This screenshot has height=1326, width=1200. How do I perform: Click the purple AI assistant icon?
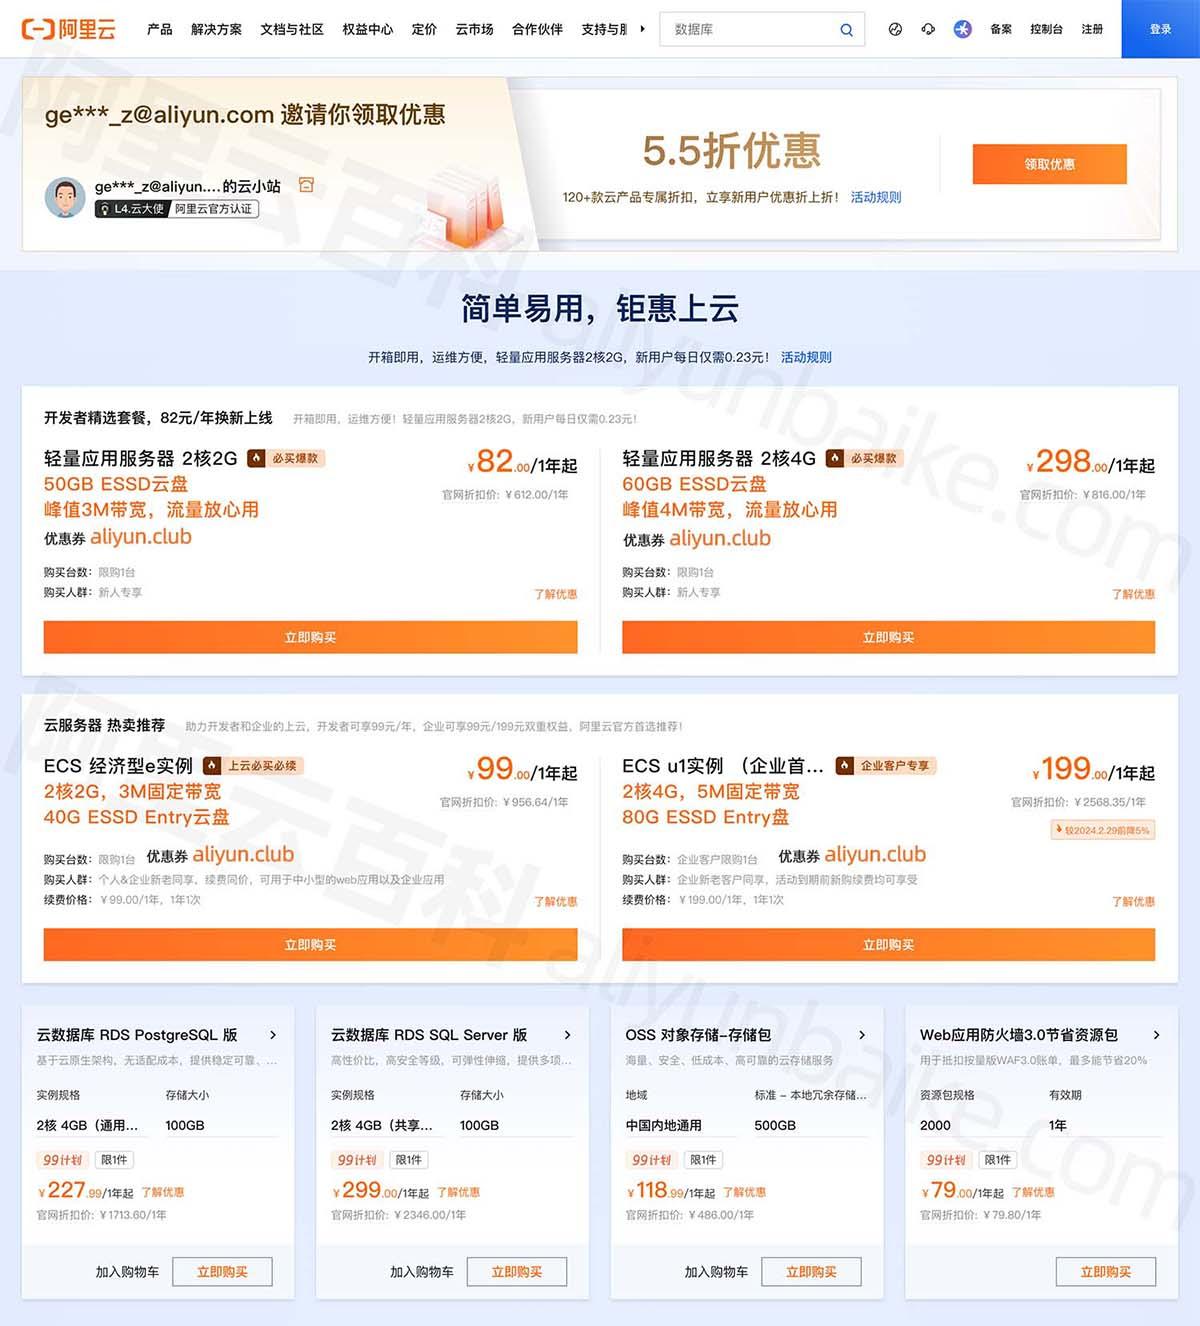coord(962,29)
